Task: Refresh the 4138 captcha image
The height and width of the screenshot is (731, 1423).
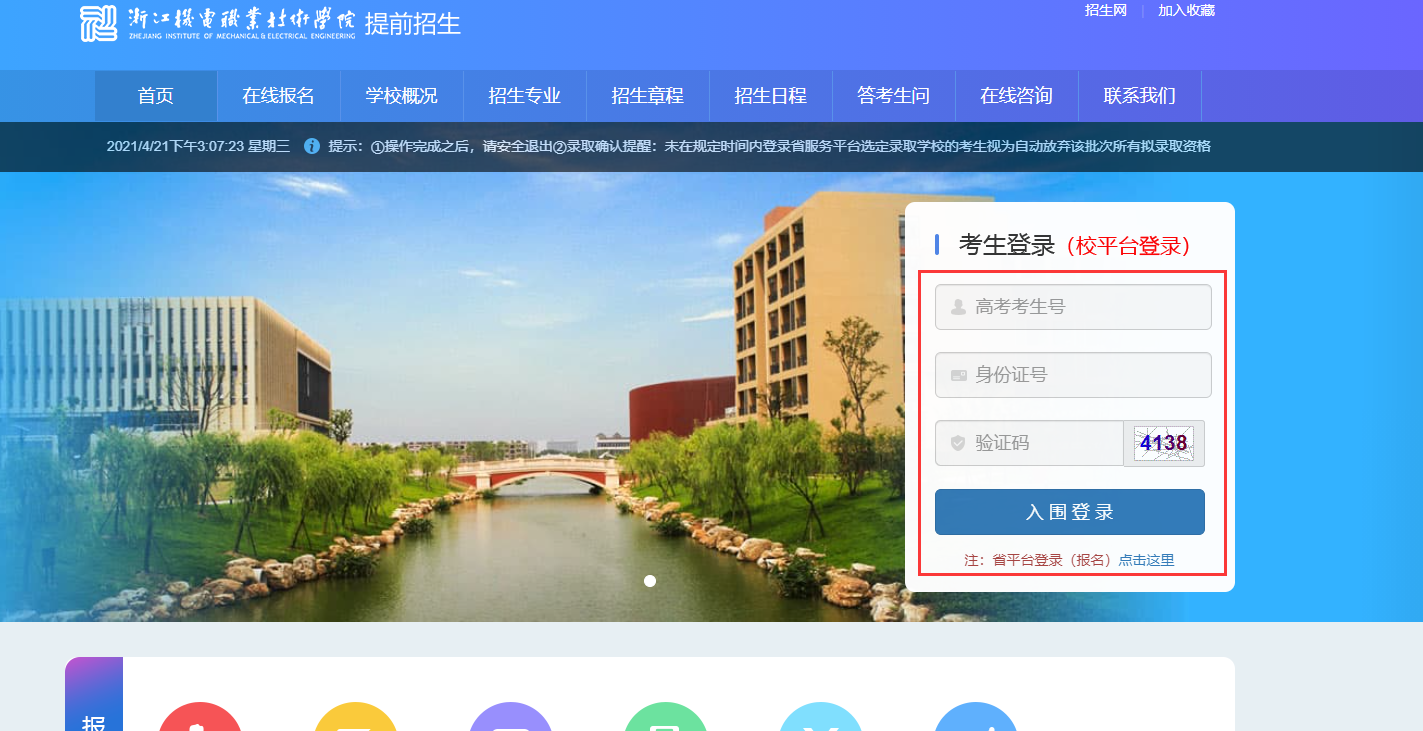Action: pos(1164,443)
